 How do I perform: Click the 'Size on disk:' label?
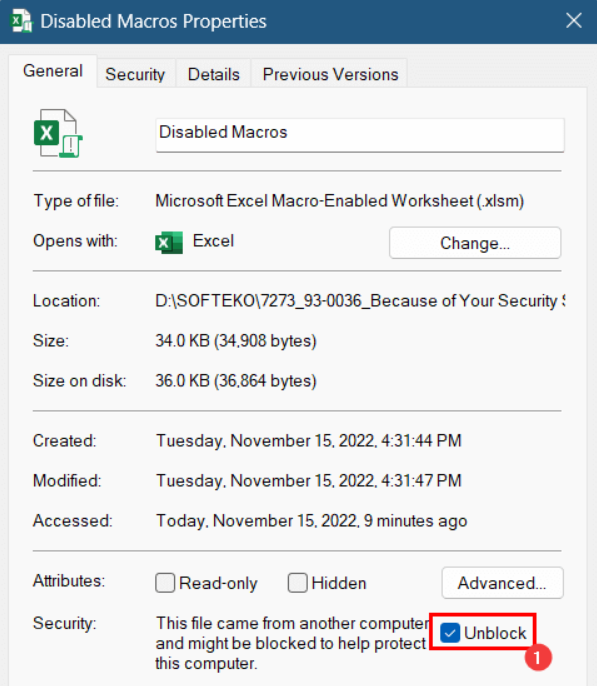tap(80, 381)
